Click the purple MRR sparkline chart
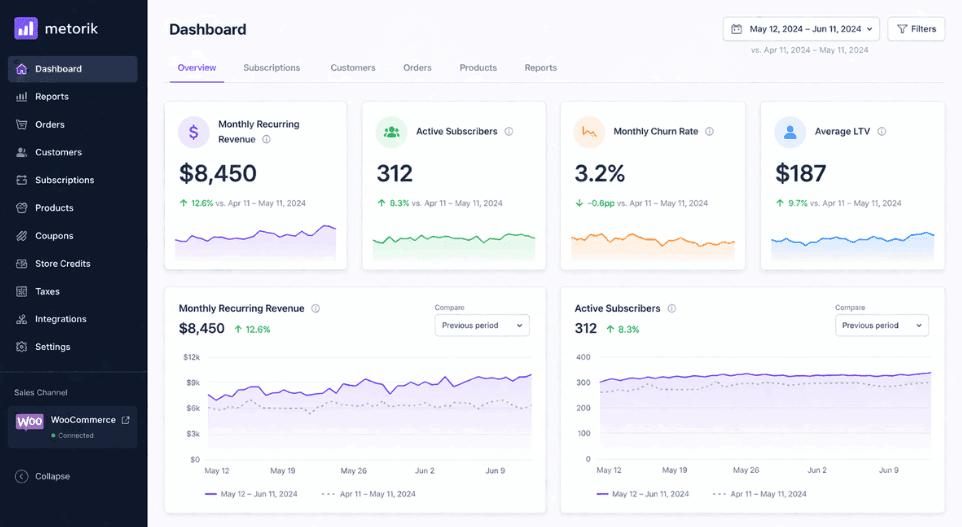962x527 pixels. tap(255, 242)
